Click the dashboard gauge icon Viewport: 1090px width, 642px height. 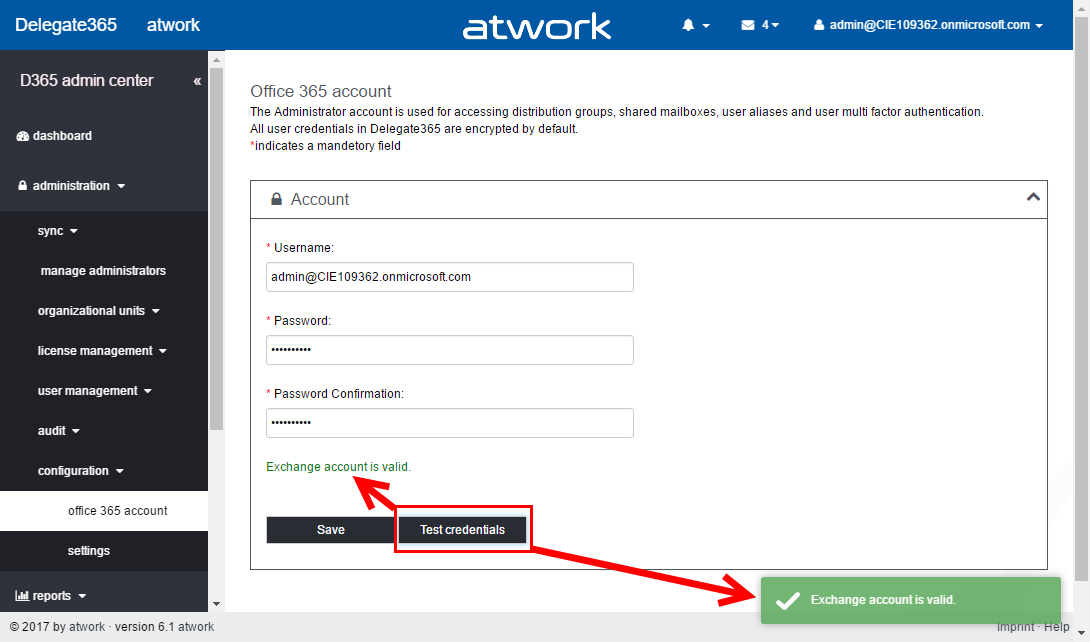coord(23,136)
